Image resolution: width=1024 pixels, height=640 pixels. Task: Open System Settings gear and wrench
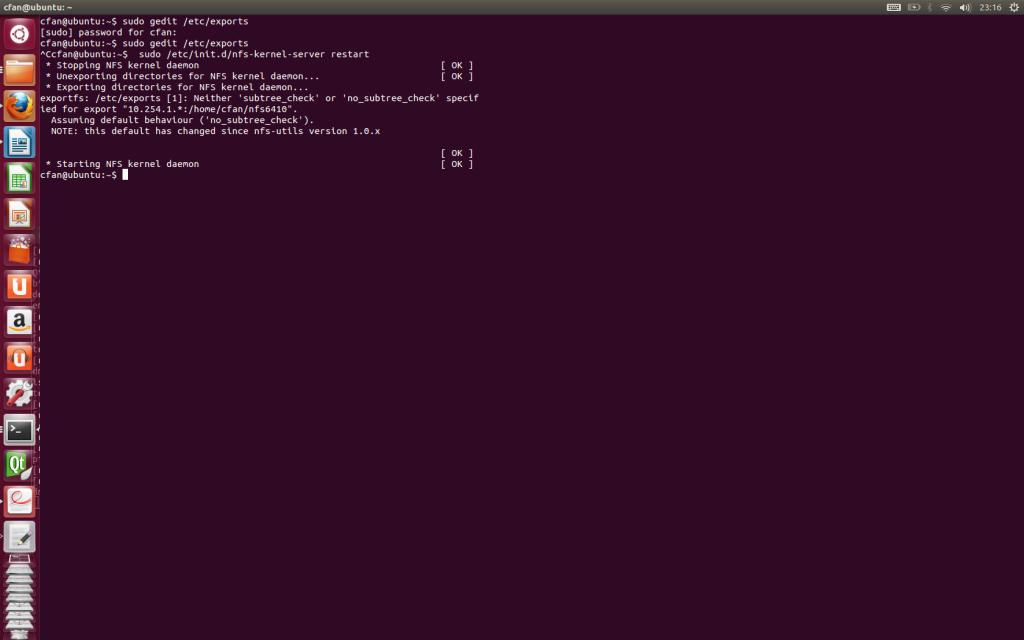coord(20,394)
